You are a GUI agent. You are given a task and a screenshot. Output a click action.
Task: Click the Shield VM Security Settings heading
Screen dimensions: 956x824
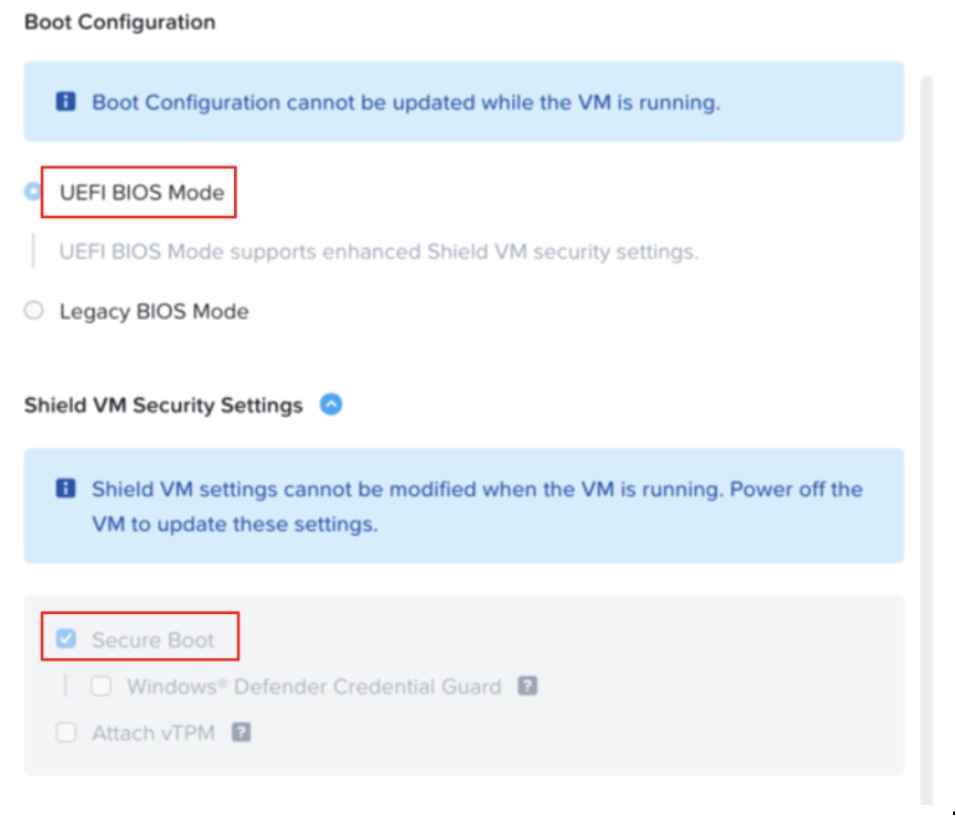[163, 405]
